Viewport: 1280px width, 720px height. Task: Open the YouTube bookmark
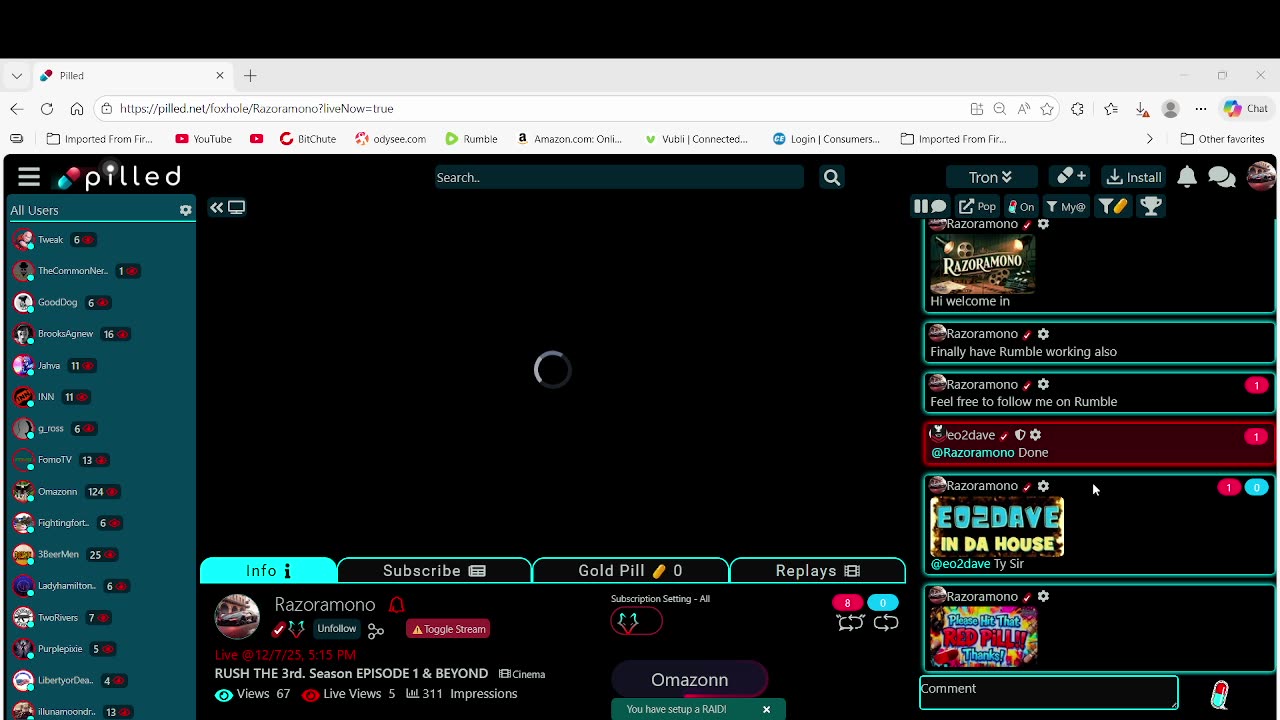tap(203, 139)
